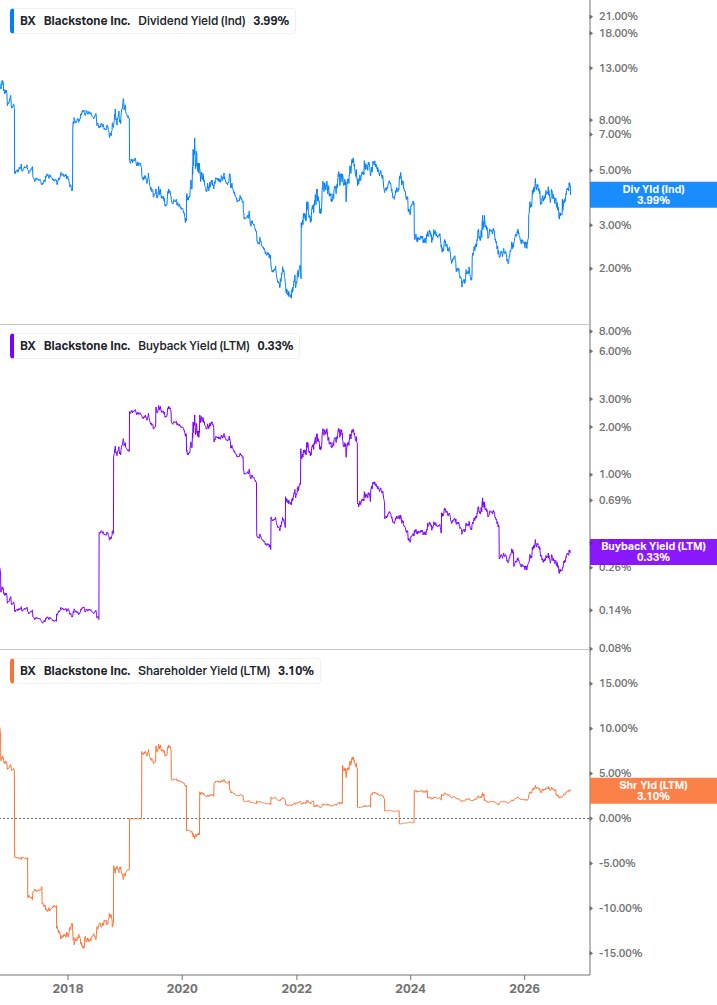Click the purple color bar beside Buyback Yield

[x=12, y=345]
